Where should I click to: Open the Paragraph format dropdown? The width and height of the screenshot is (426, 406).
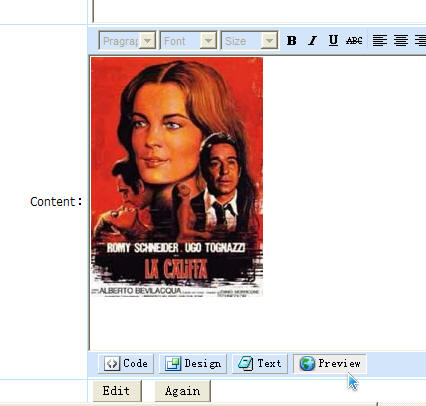click(x=127, y=41)
